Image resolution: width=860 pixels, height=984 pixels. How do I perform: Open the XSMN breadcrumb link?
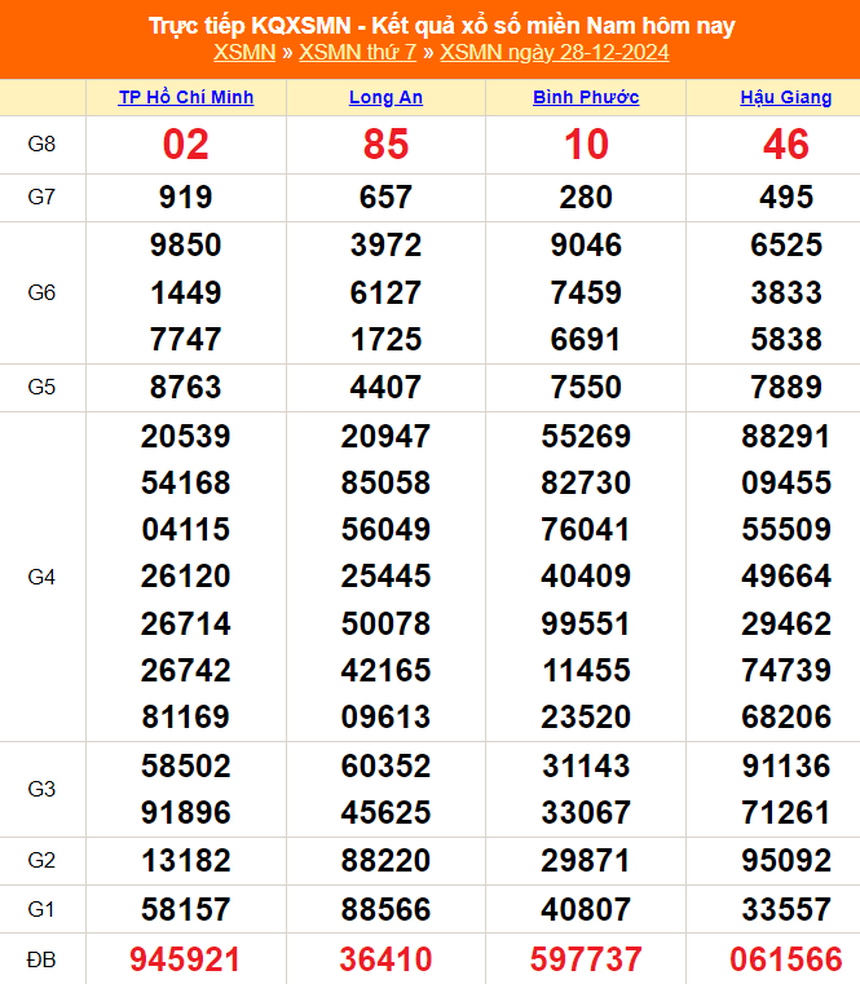244,52
